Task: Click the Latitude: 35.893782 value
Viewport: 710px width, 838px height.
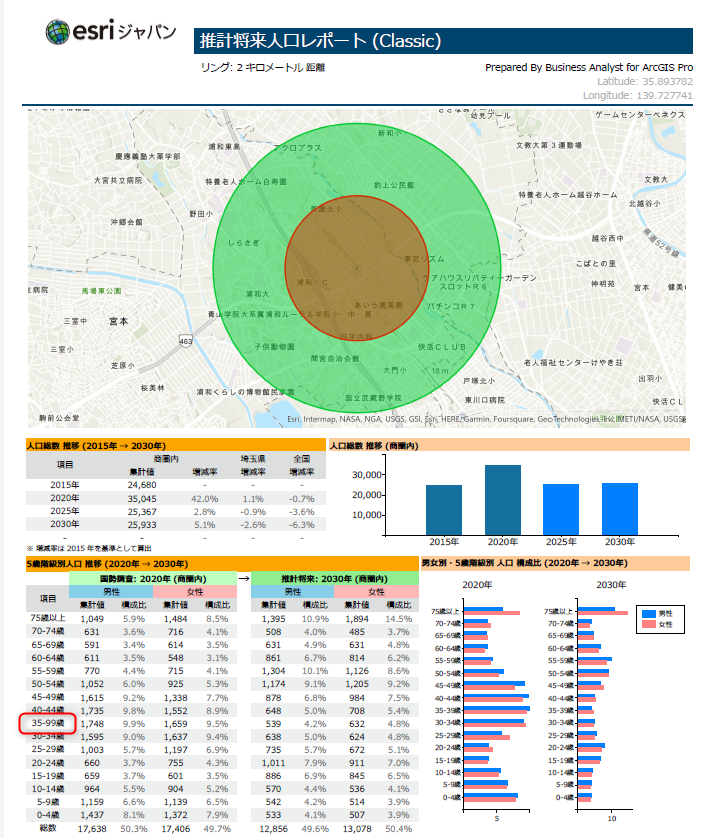Action: [645, 81]
